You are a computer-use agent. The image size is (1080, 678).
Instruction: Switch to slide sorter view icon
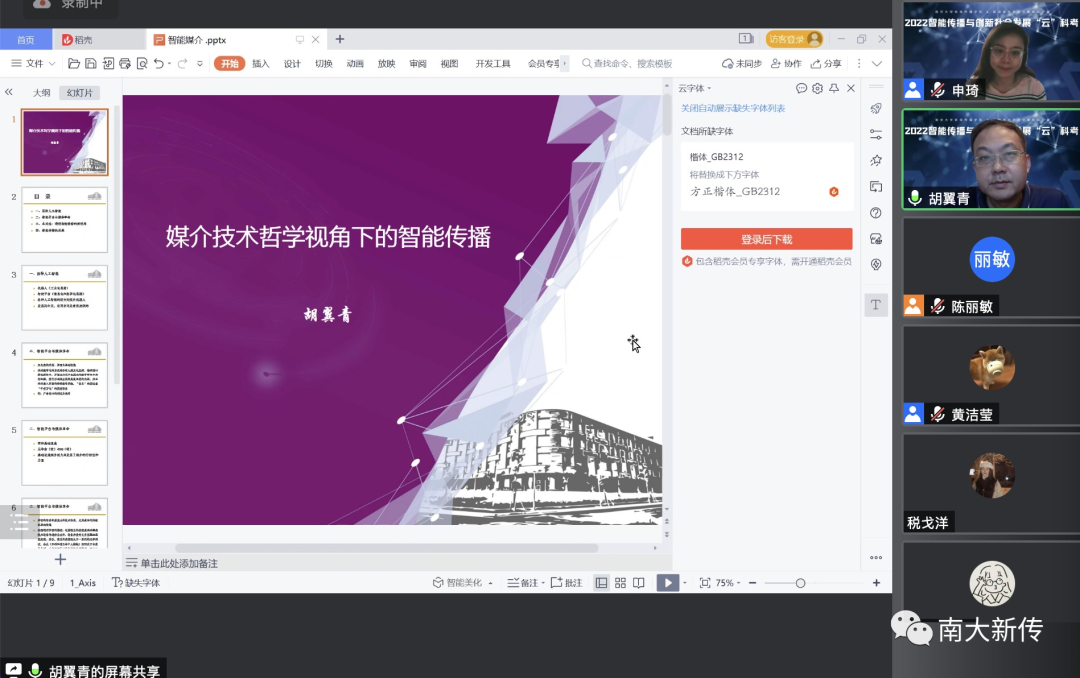tap(619, 582)
